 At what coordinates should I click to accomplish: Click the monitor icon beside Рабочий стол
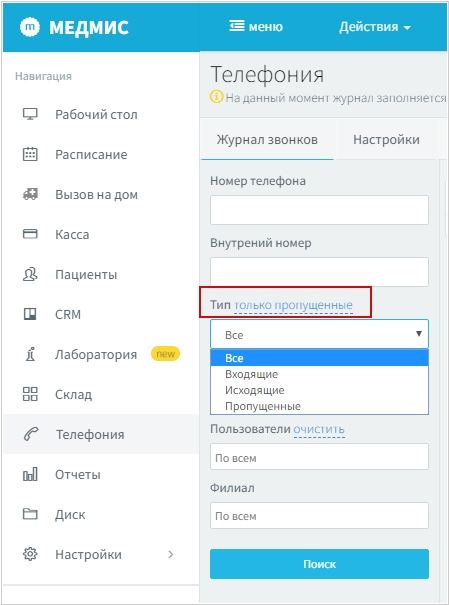[x=30, y=114]
